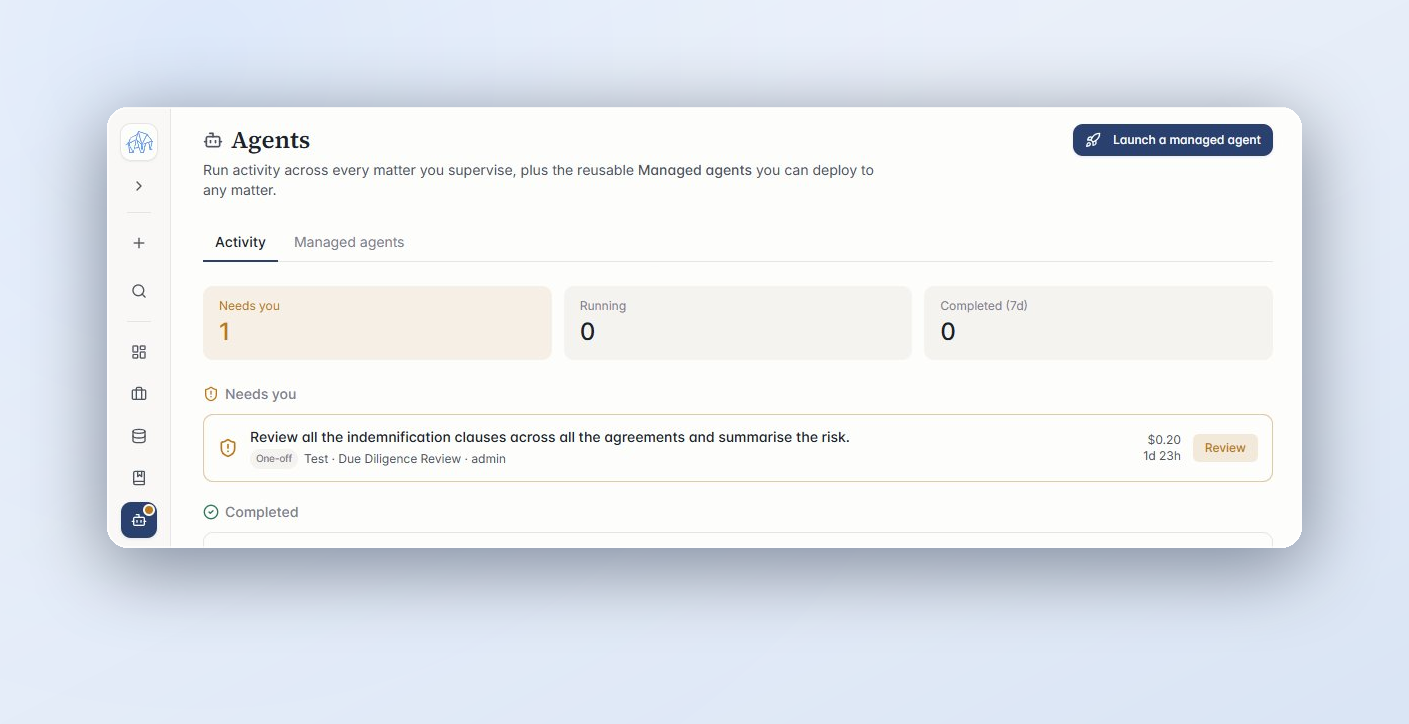Click the warning shield icon in task row
Image resolution: width=1409 pixels, height=724 pixels.
click(228, 448)
